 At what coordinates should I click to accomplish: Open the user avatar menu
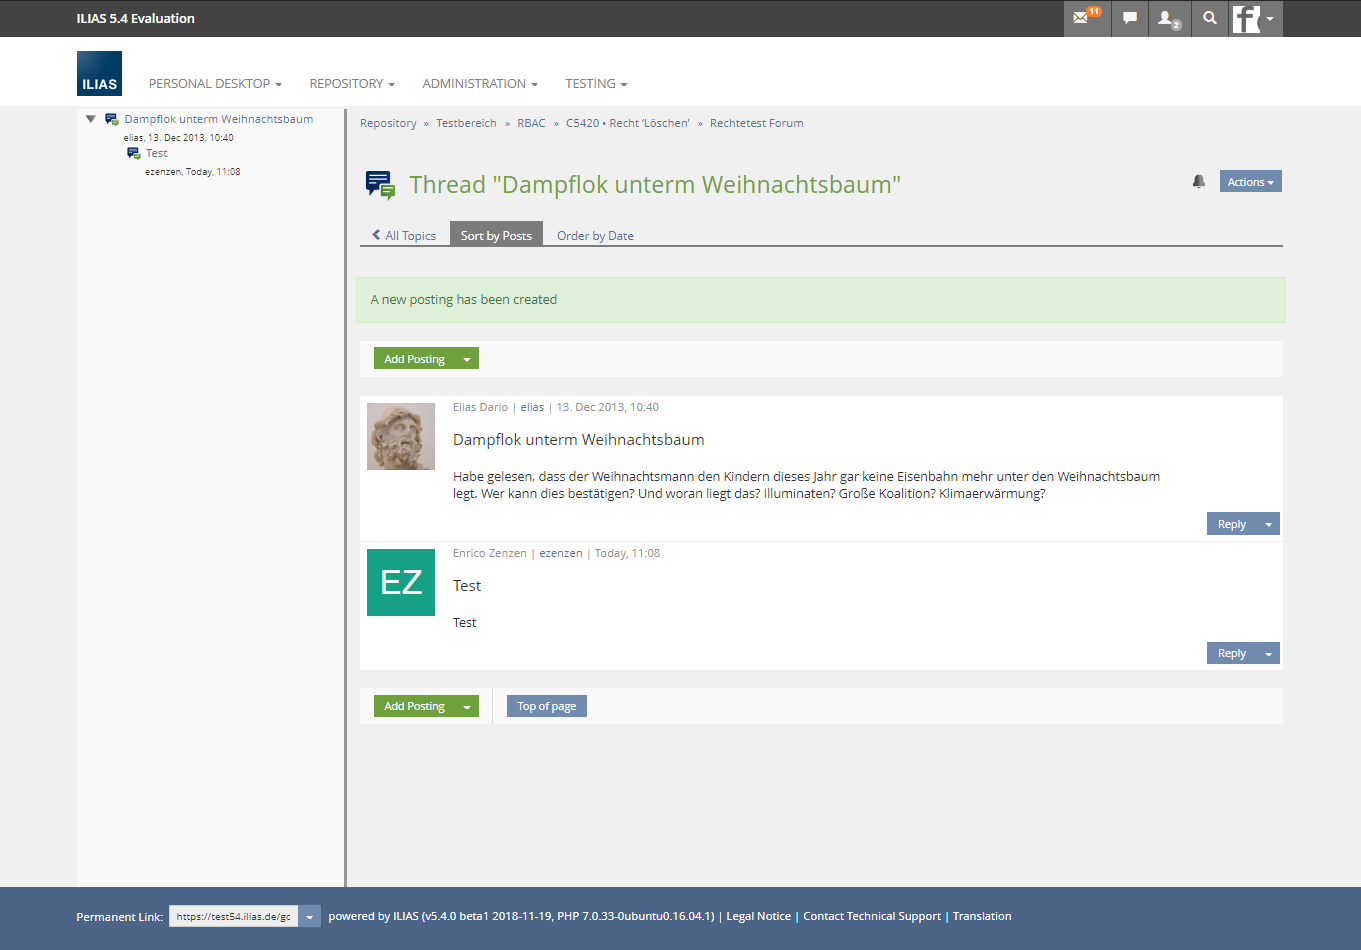[1254, 18]
